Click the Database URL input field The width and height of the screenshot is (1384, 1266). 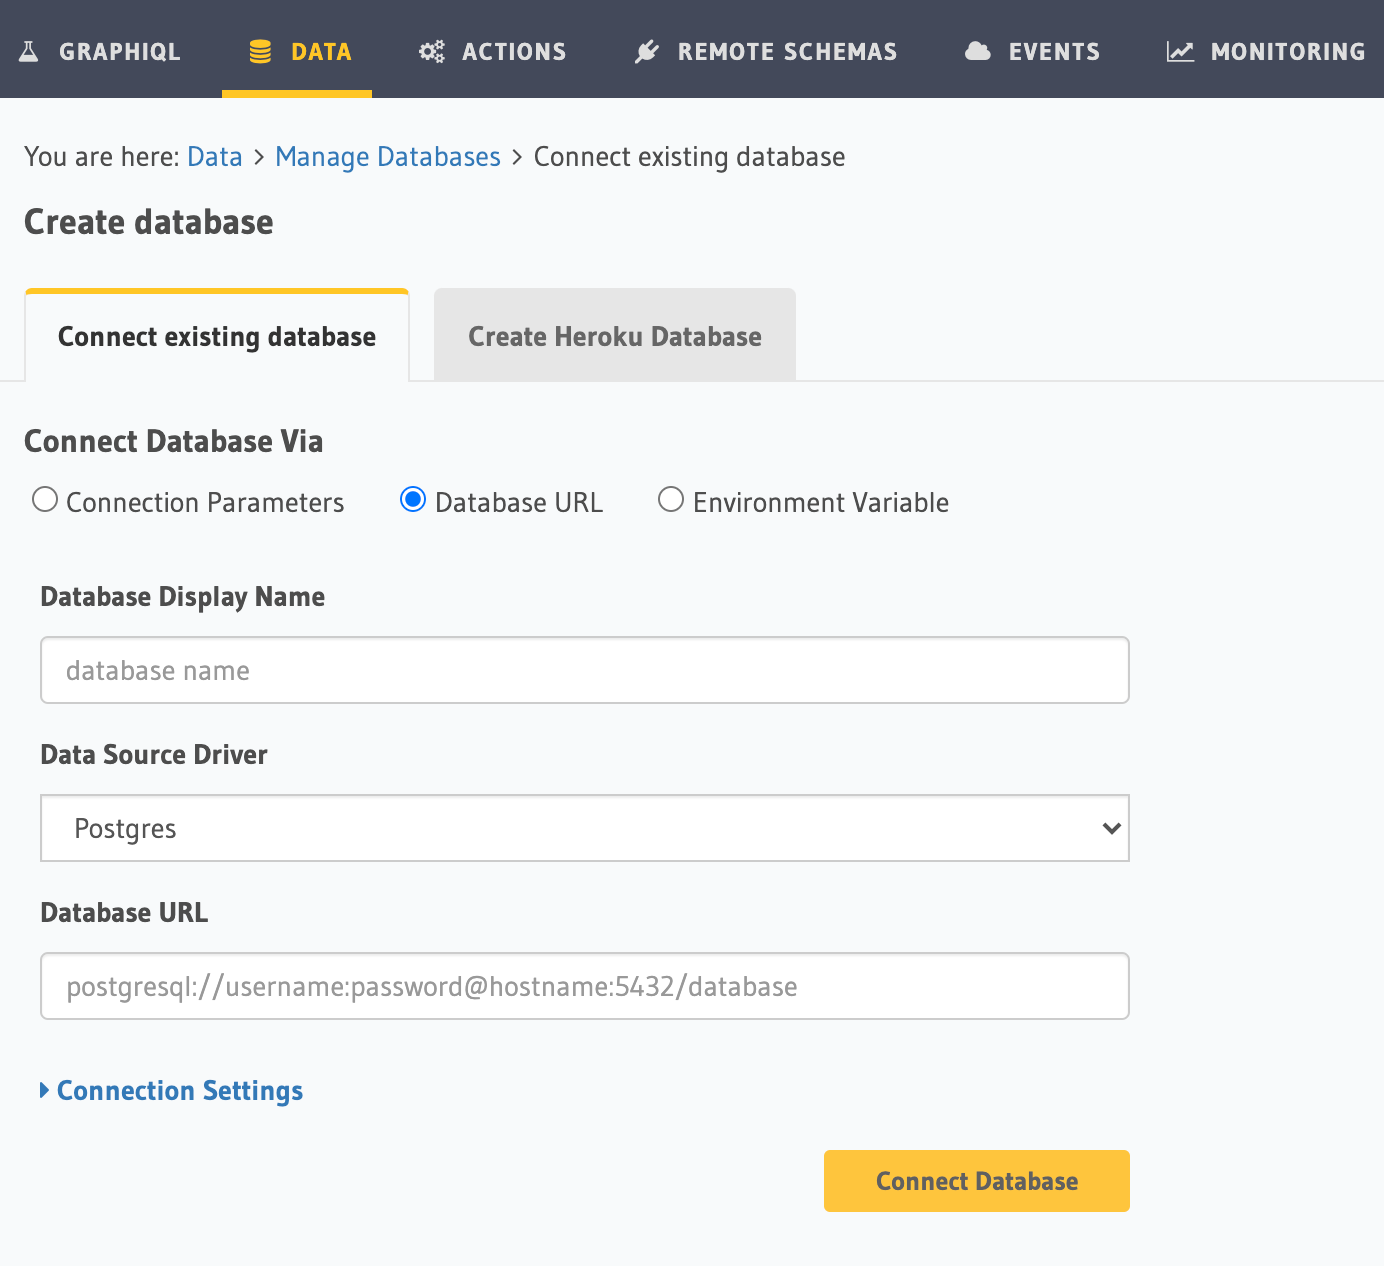[x=585, y=986]
